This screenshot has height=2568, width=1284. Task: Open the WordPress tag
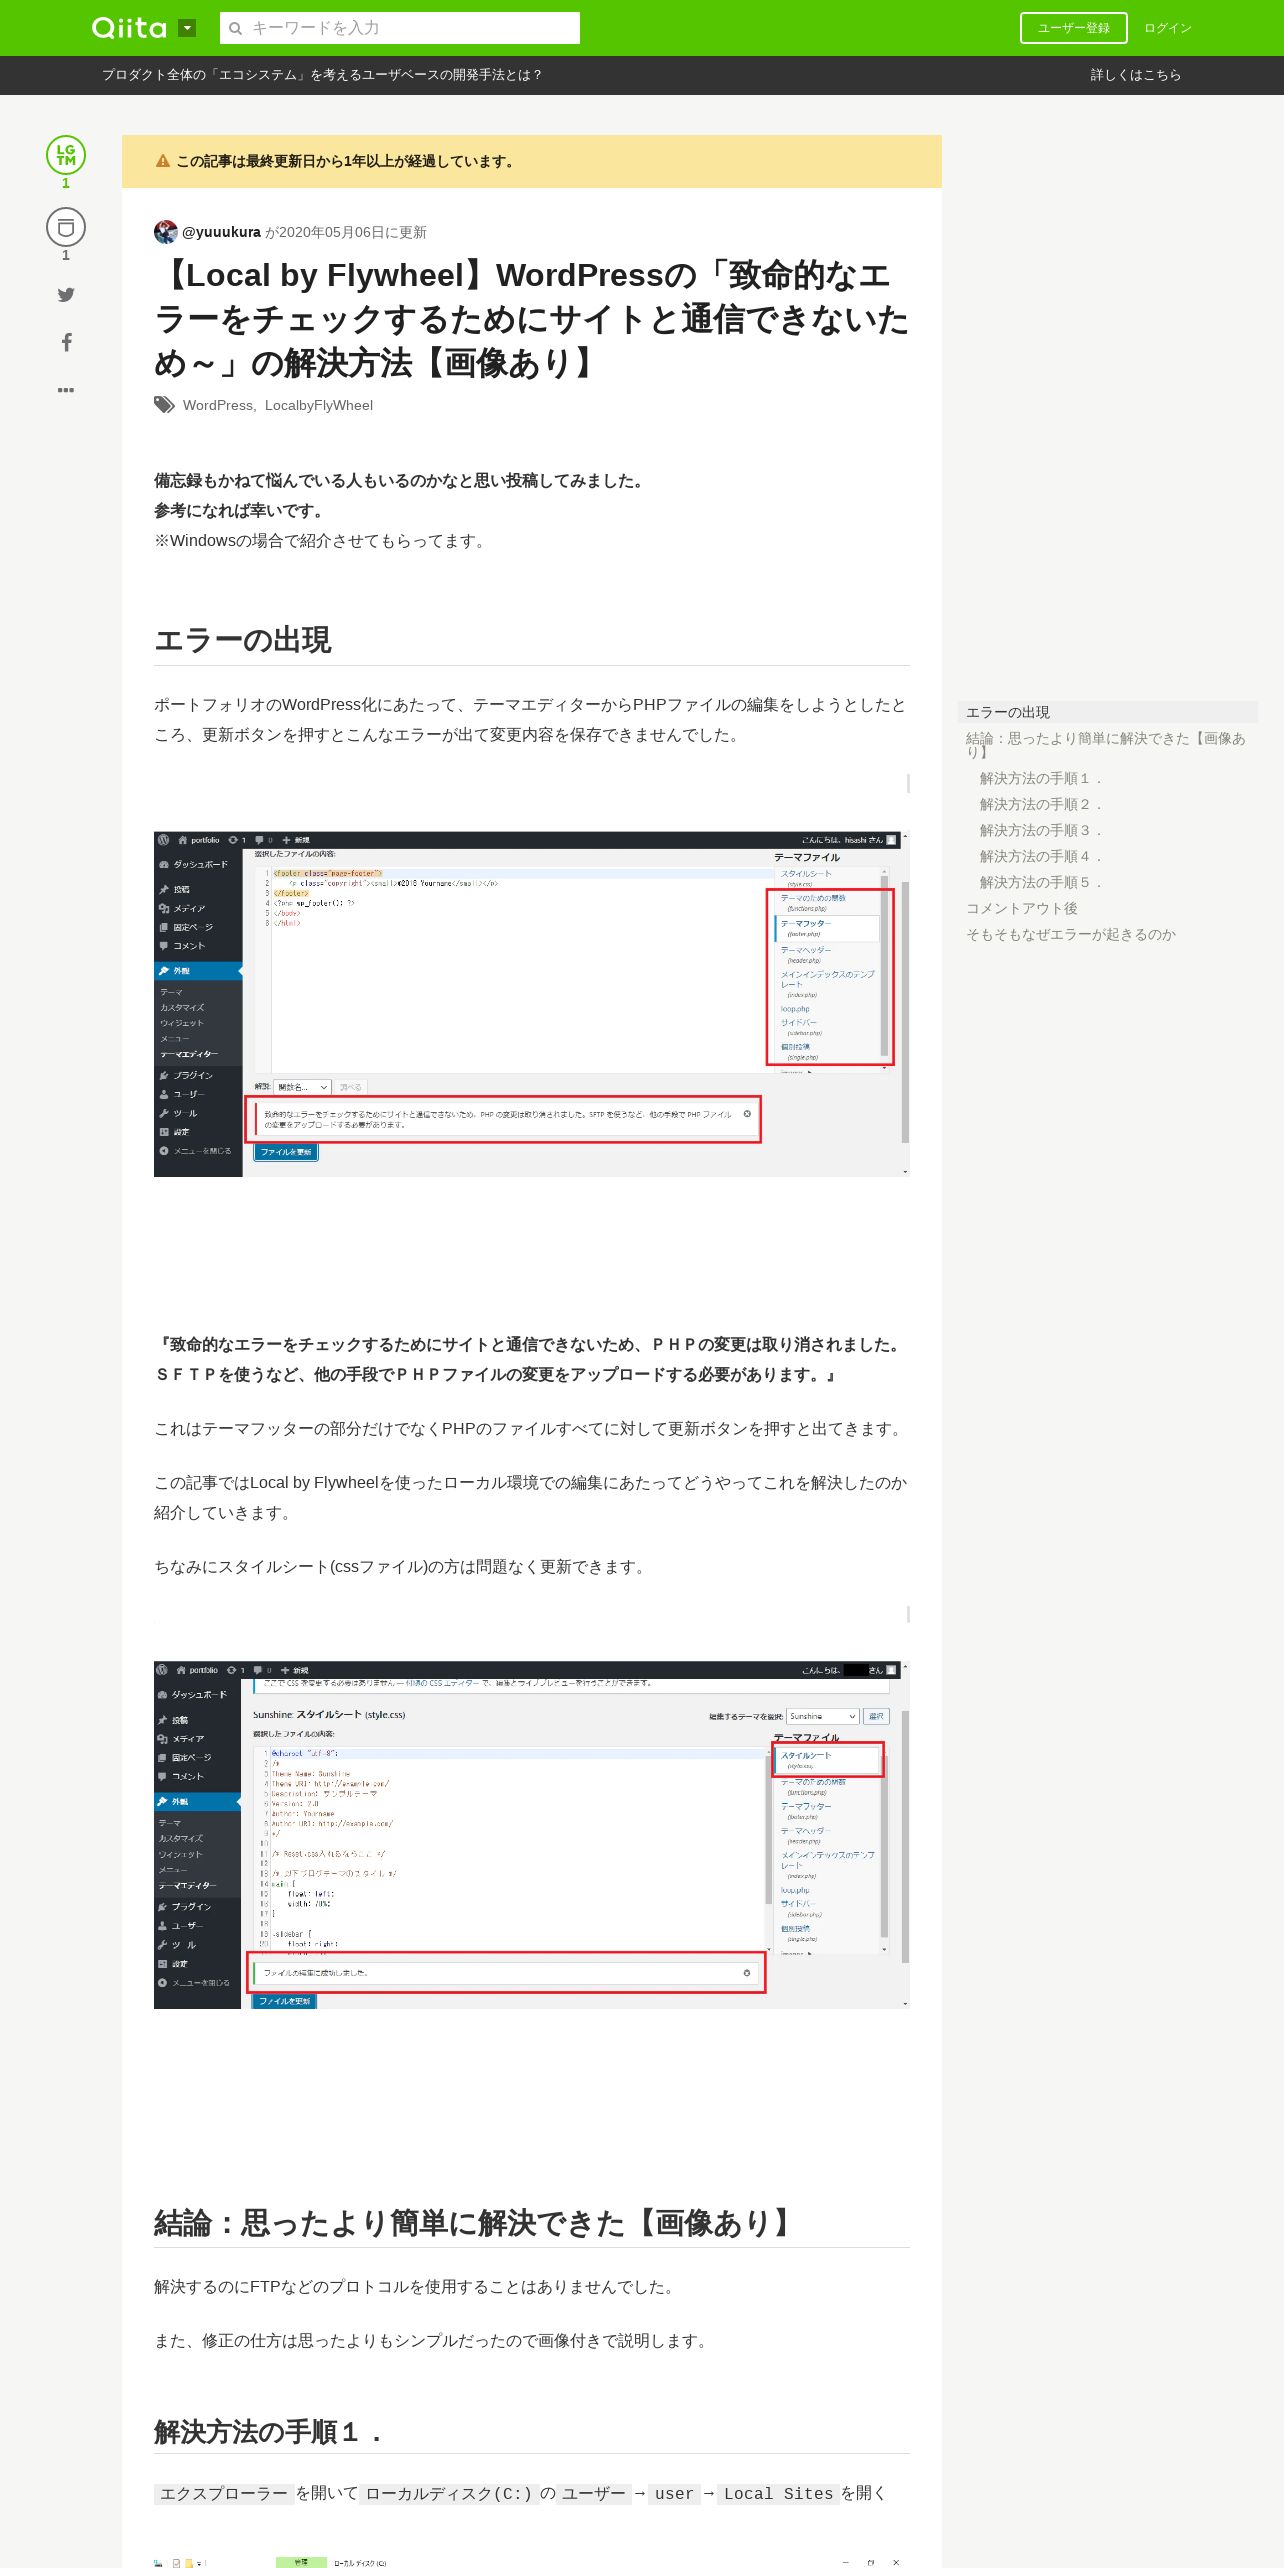[218, 405]
